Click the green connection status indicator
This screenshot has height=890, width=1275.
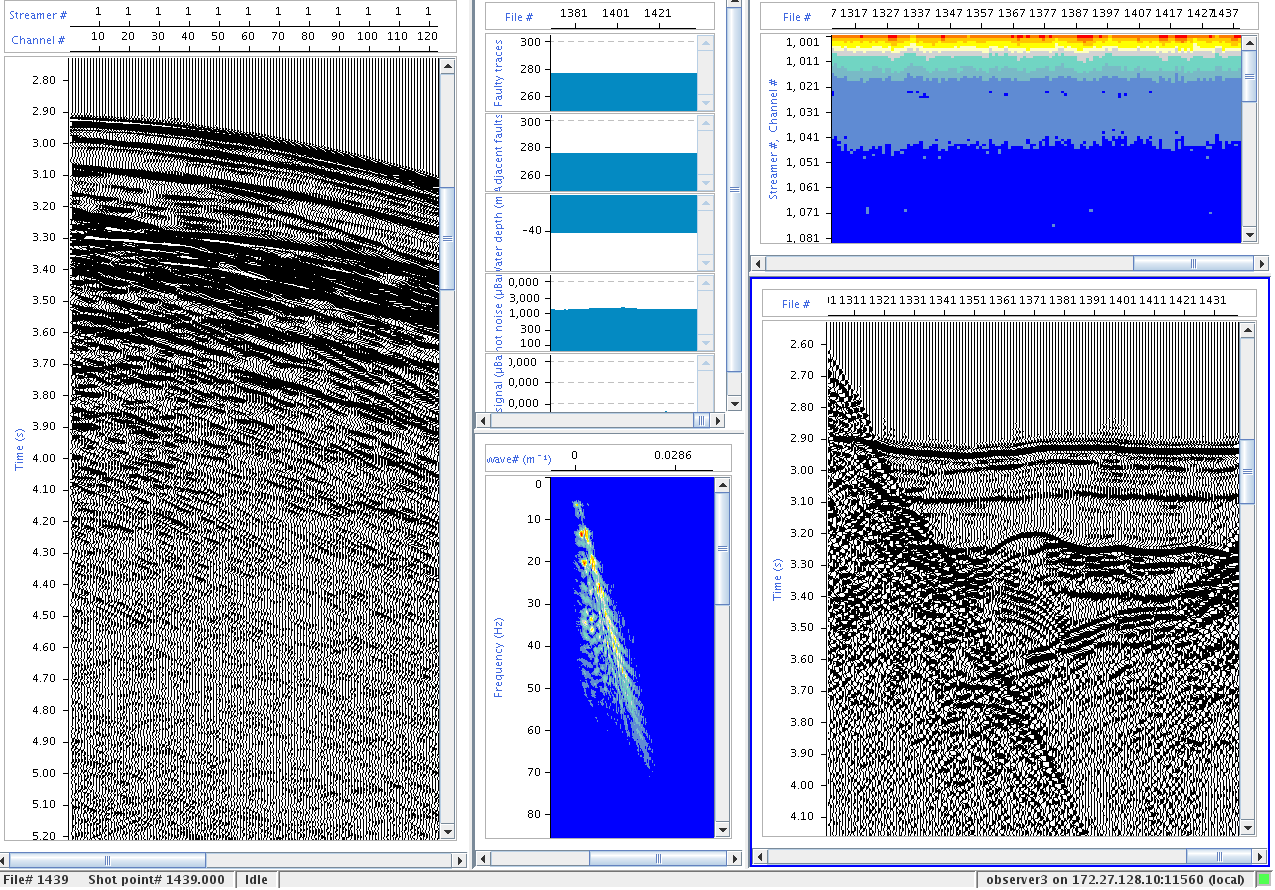1264,879
